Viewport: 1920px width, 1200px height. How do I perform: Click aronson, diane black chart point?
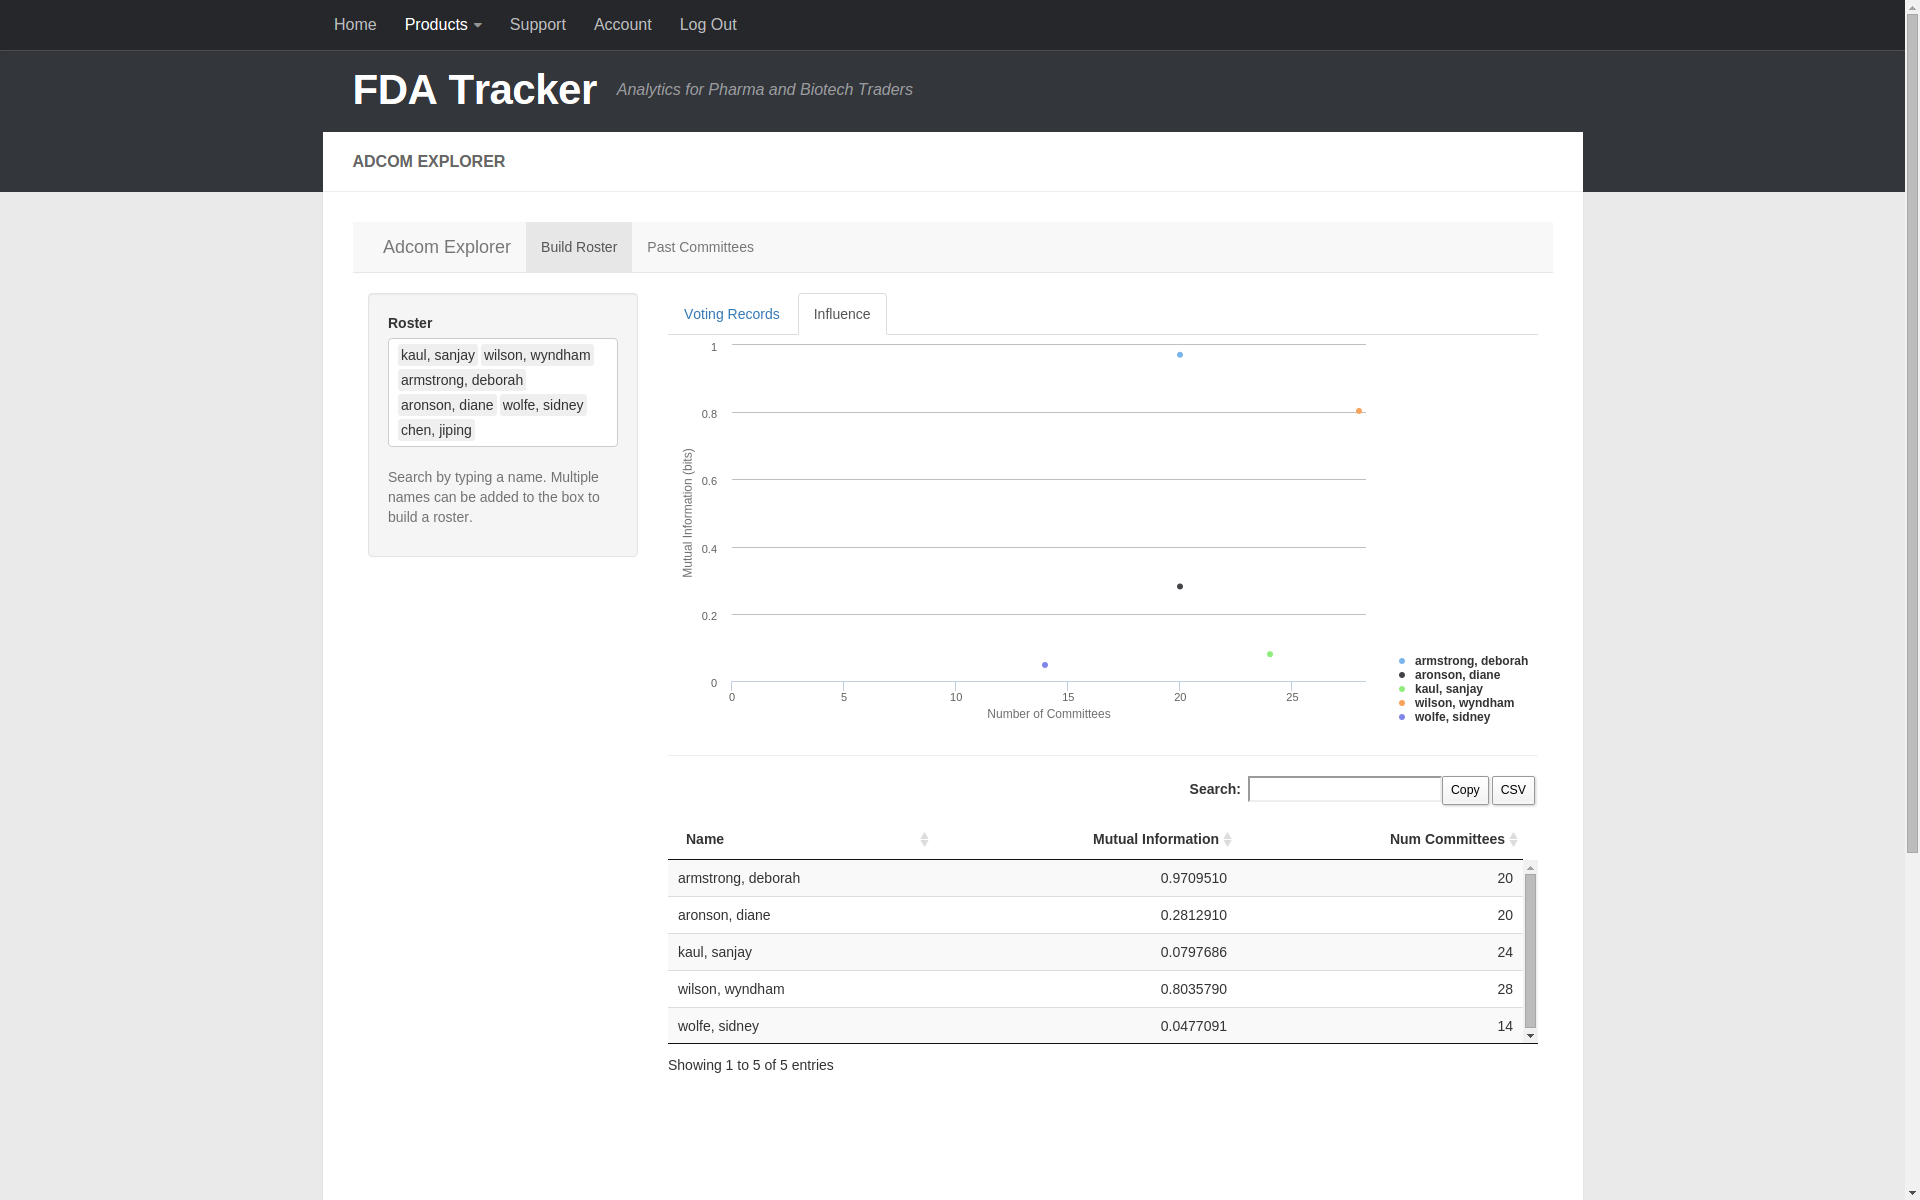tap(1180, 587)
